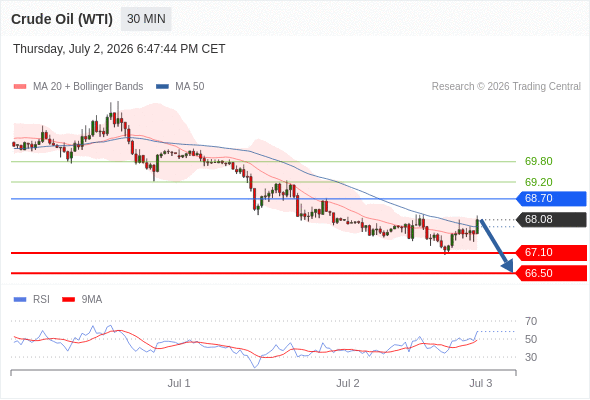Toggle the 9MA legend label
The image size is (590, 400).
[92, 300]
